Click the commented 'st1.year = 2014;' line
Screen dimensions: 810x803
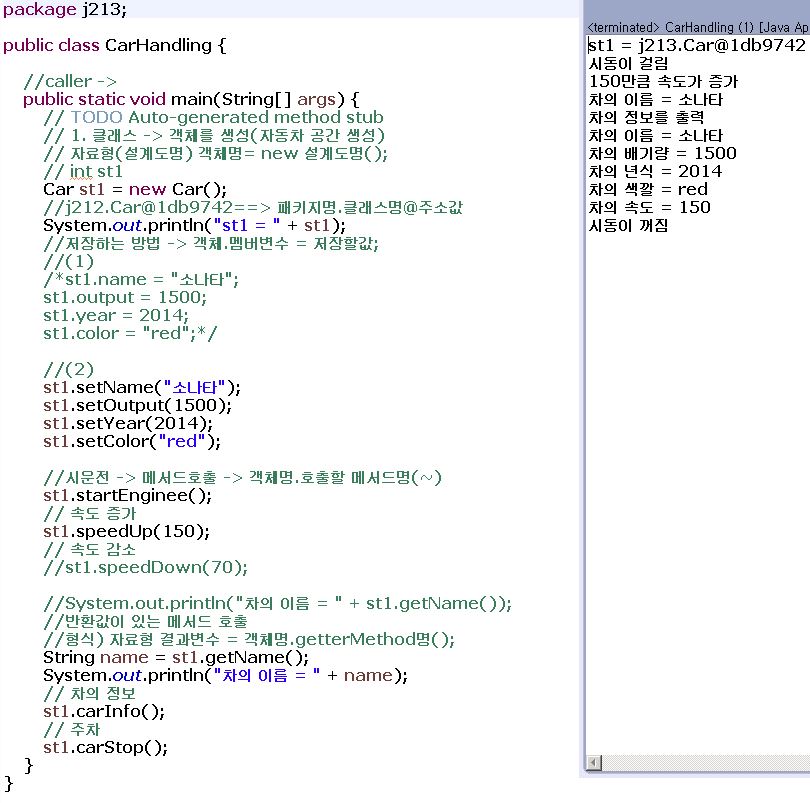point(116,316)
